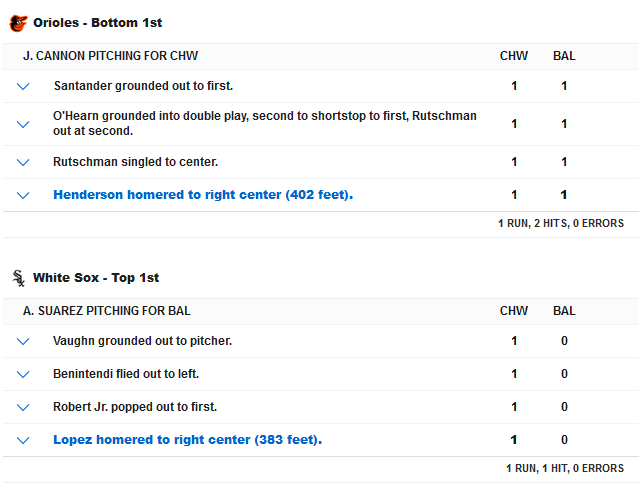Expand Henderson home run play chevron

[23, 195]
